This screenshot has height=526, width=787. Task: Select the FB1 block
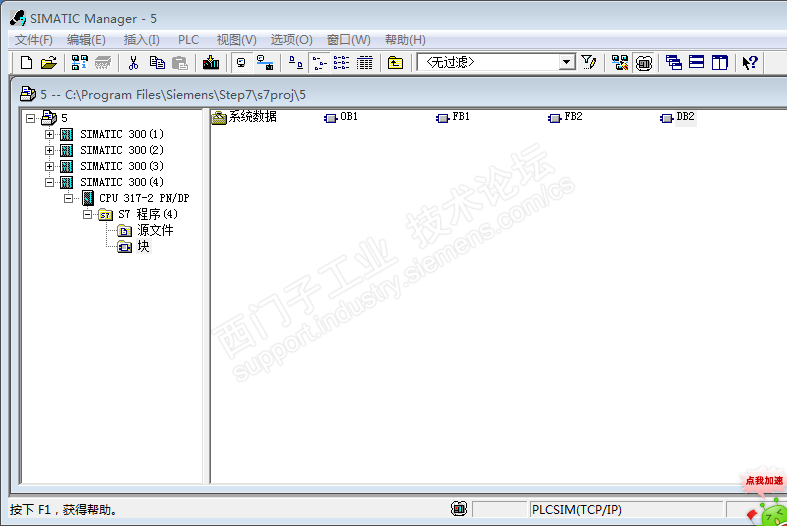click(x=453, y=117)
